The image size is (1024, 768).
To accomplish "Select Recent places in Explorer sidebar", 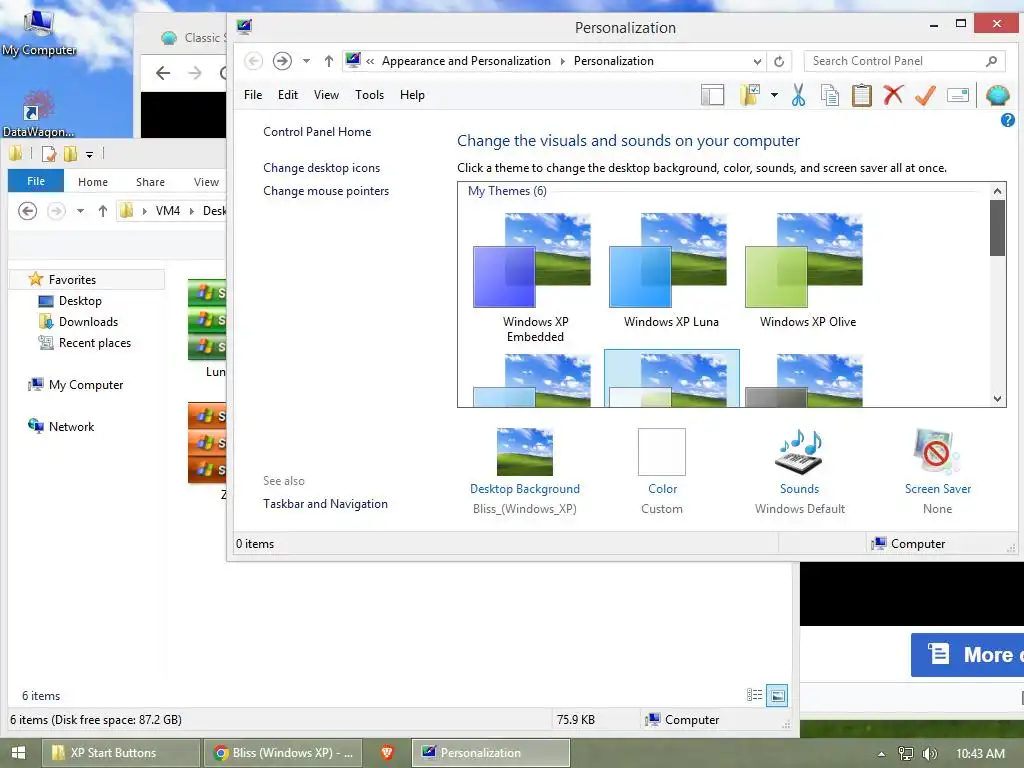I will click(x=95, y=342).
